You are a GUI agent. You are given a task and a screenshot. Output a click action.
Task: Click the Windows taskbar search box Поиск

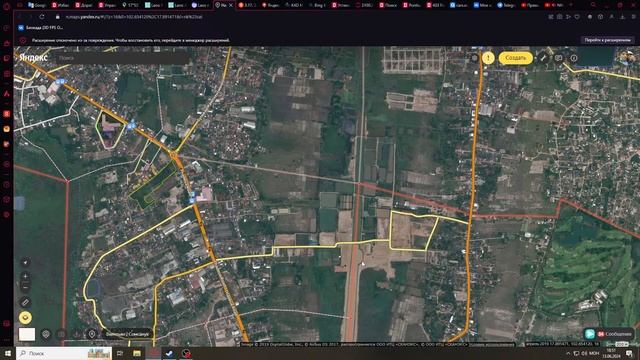point(64,353)
